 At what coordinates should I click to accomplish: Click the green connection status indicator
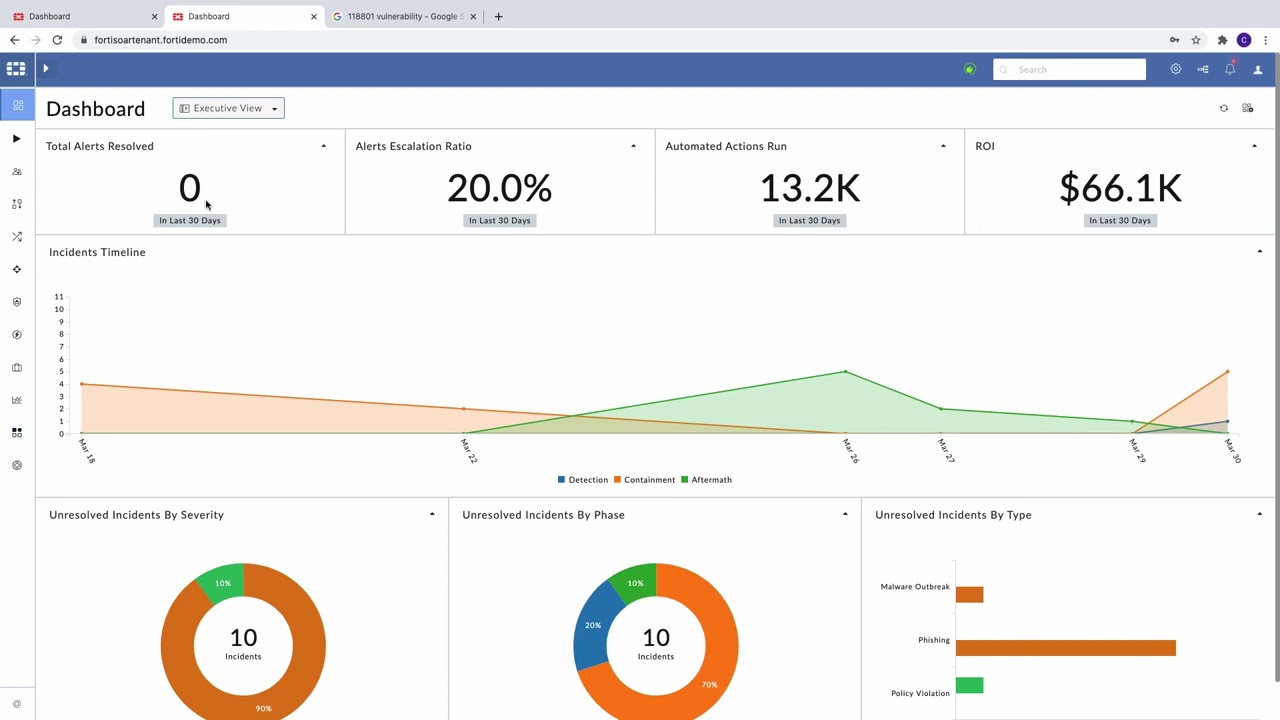click(969, 69)
